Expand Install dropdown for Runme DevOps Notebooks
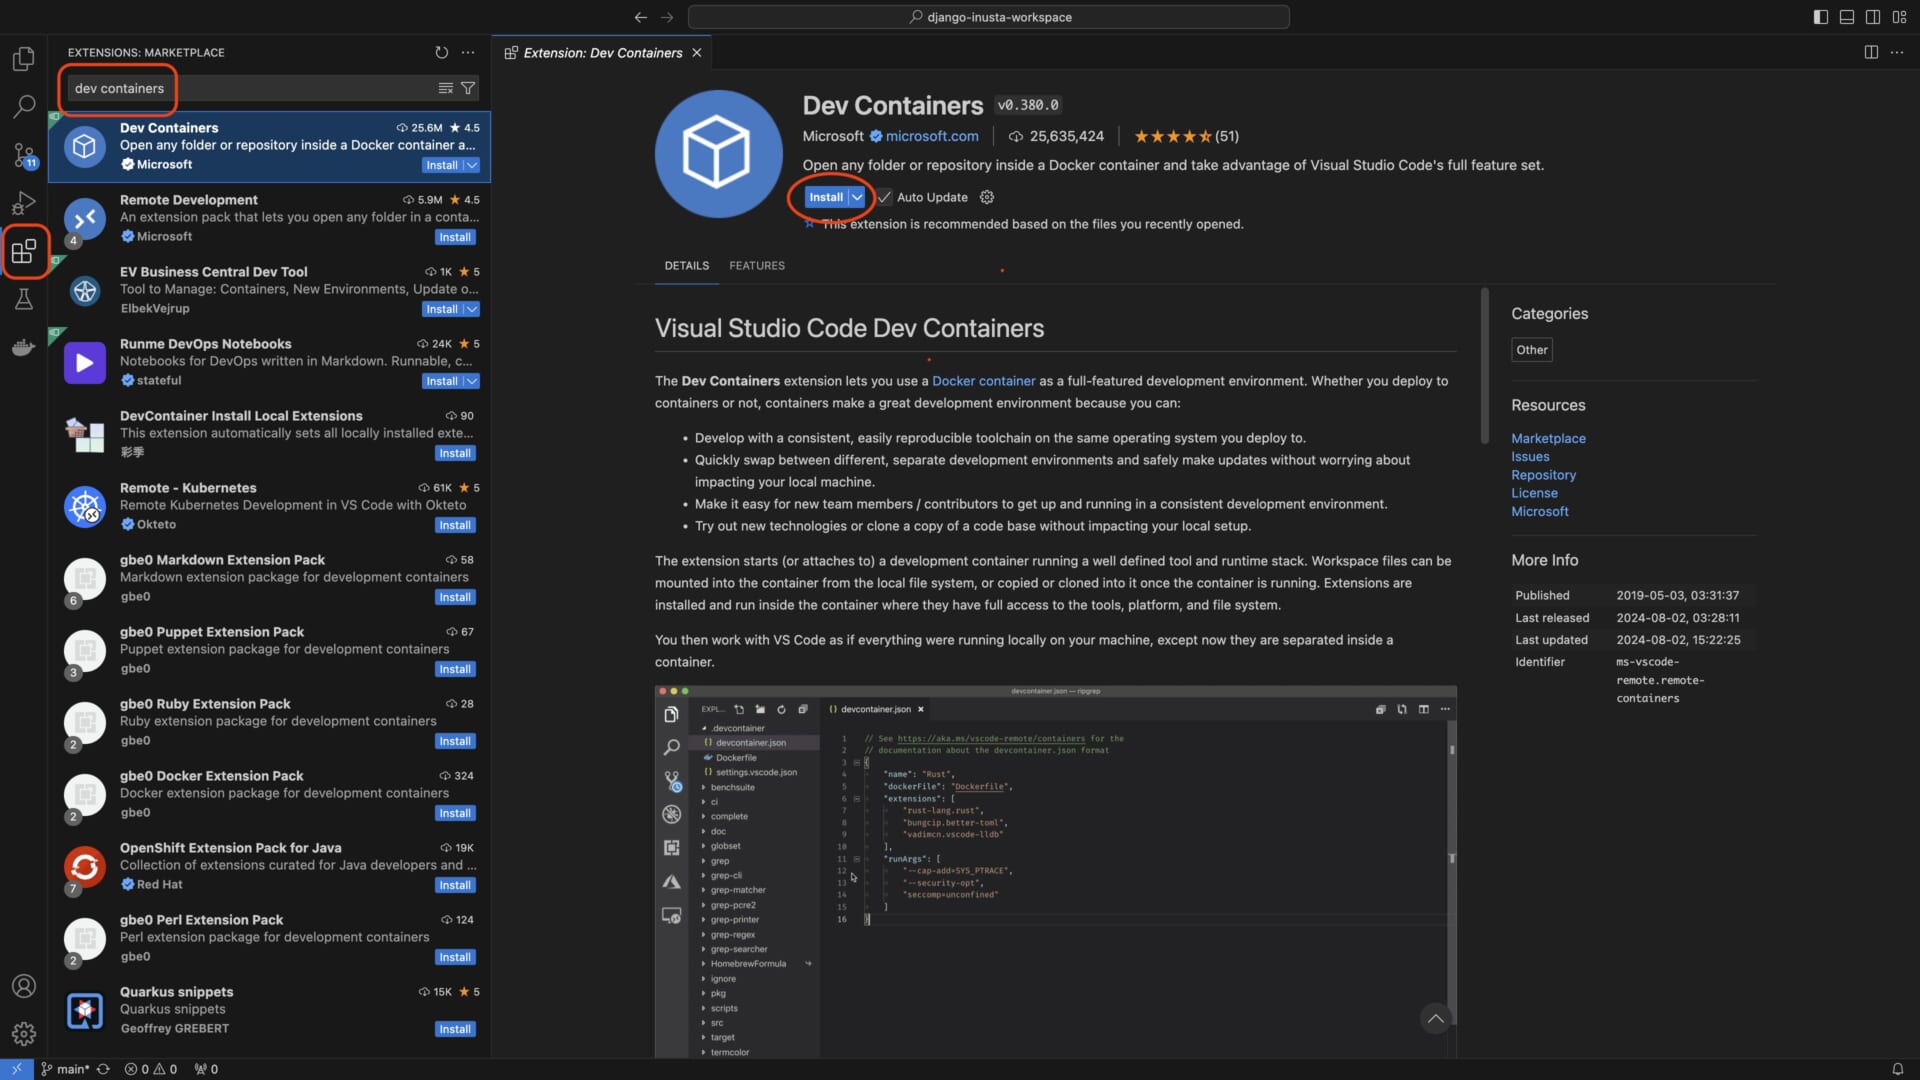Screen dimensions: 1920x1080 click(472, 381)
